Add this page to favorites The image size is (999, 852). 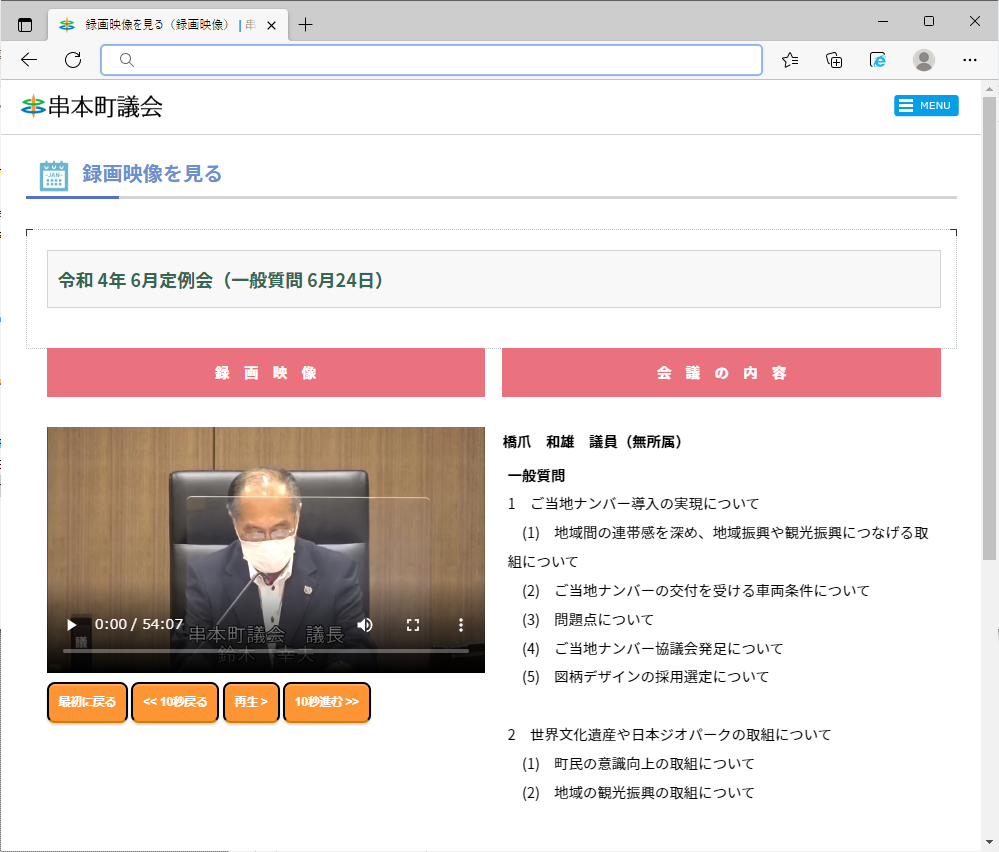coord(790,60)
